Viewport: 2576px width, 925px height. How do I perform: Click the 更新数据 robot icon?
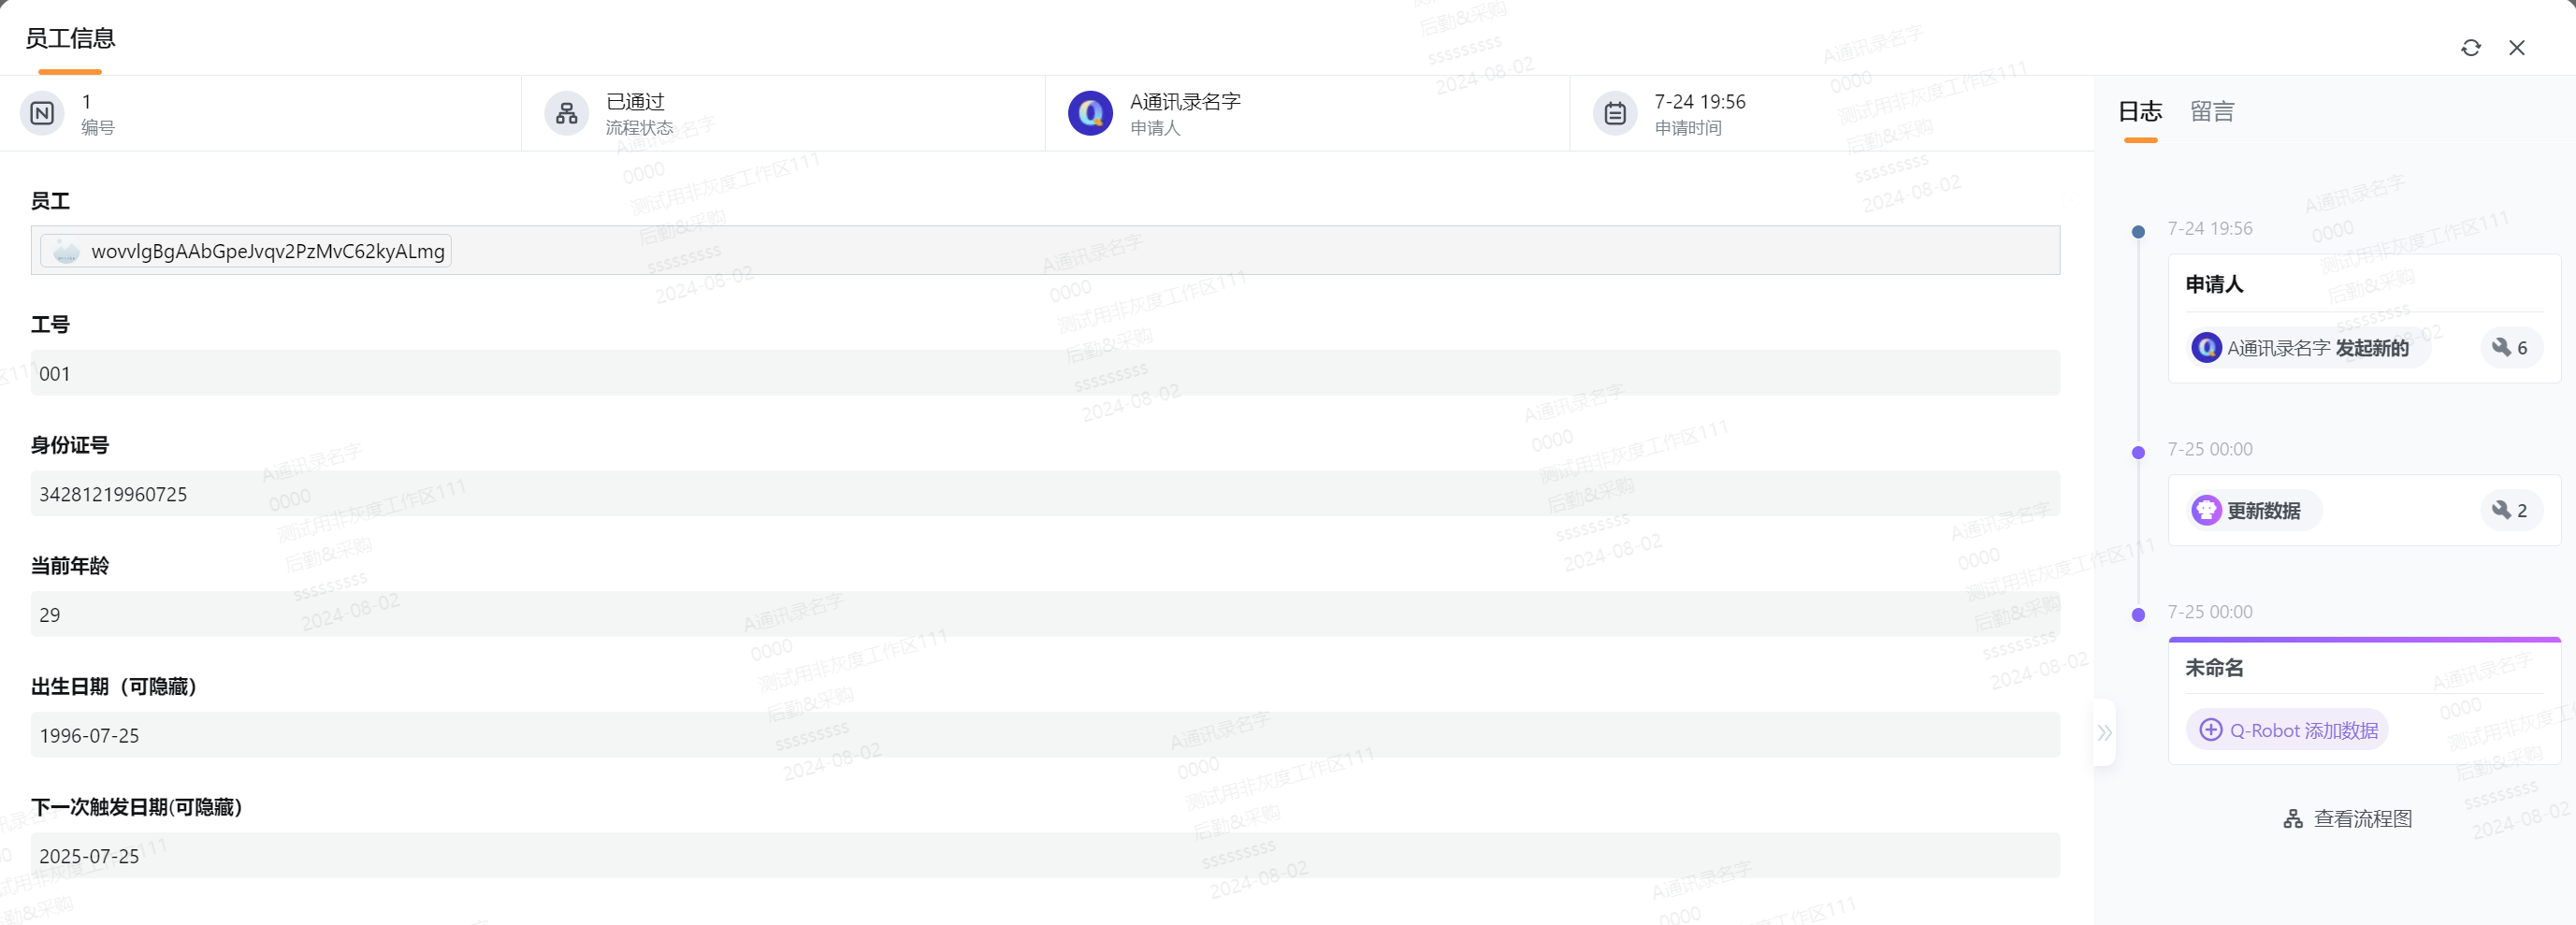coord(2206,510)
